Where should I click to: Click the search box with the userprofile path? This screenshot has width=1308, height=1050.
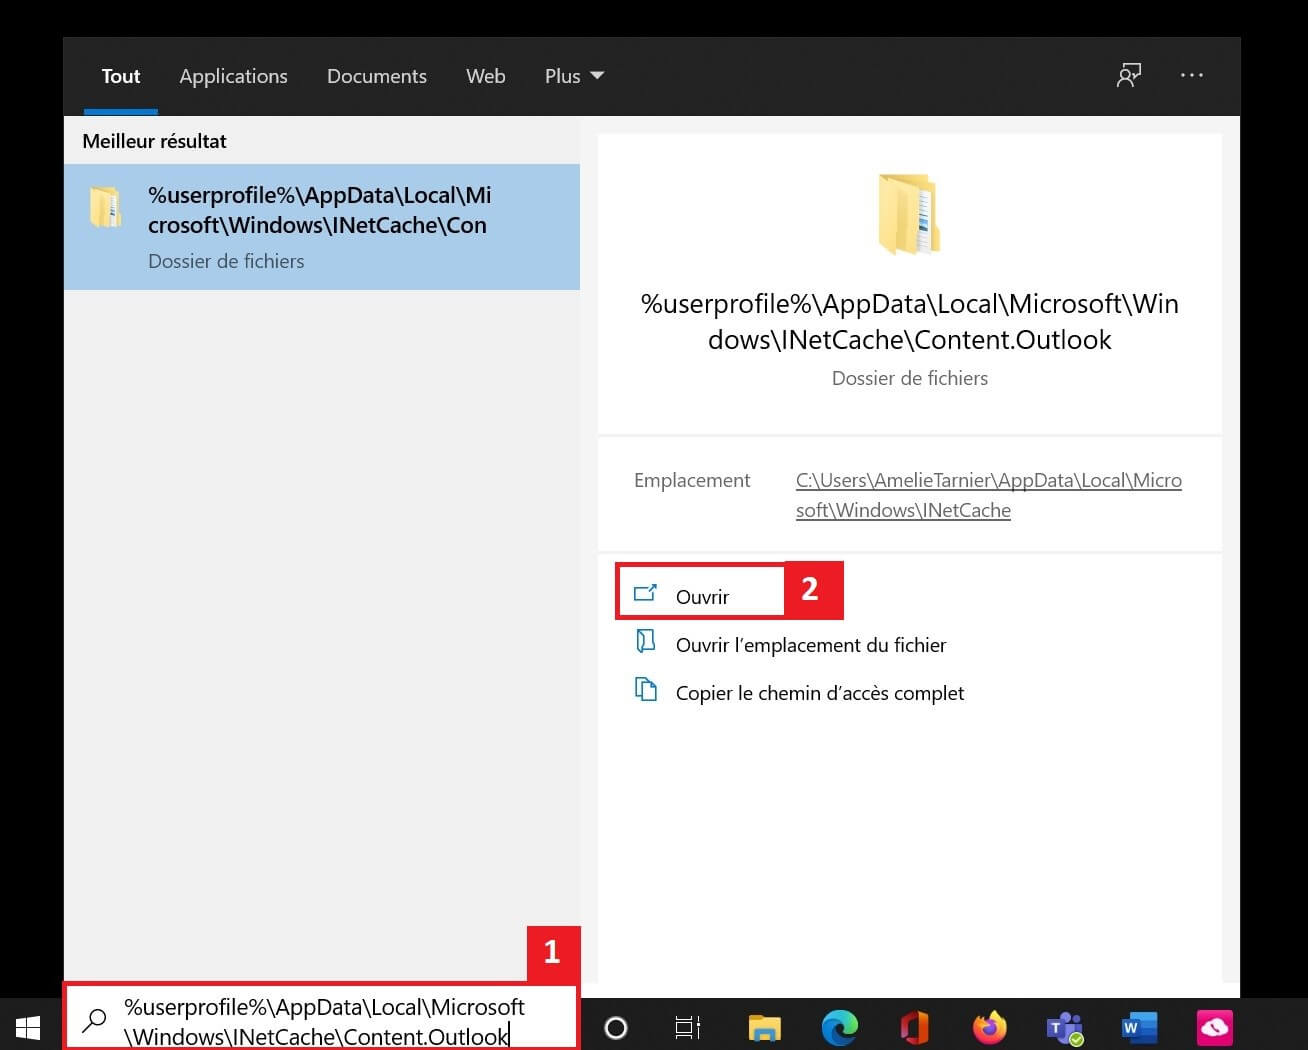(324, 1021)
